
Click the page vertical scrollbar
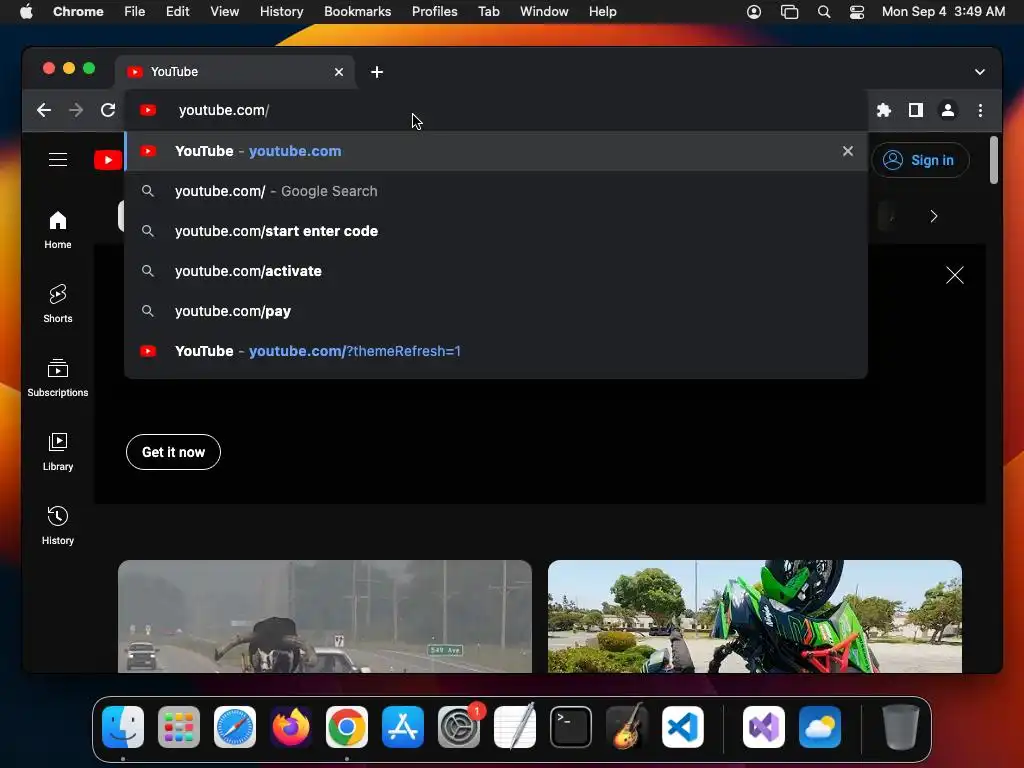click(x=993, y=160)
